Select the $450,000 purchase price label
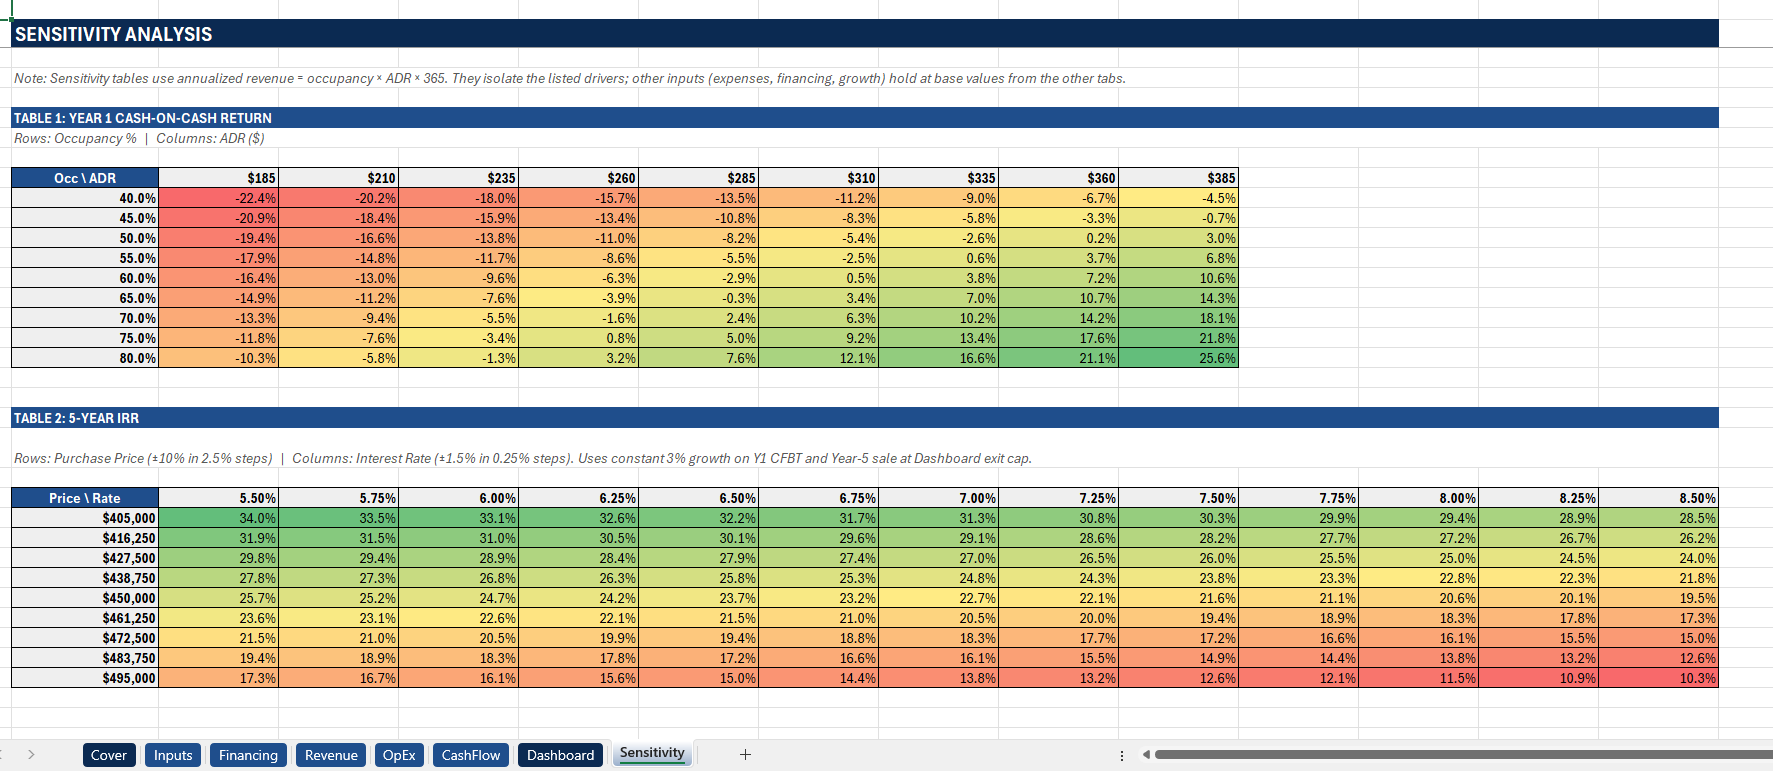The height and width of the screenshot is (771, 1773). click(x=85, y=598)
